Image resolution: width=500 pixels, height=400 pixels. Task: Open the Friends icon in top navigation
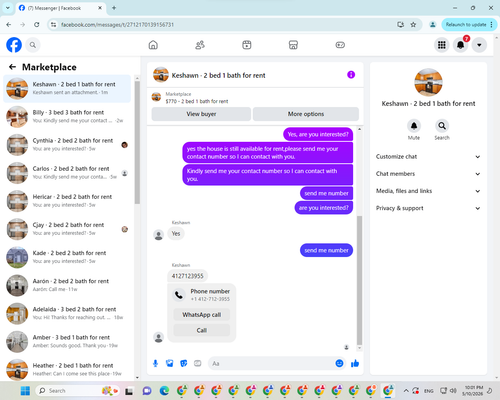coord(200,45)
